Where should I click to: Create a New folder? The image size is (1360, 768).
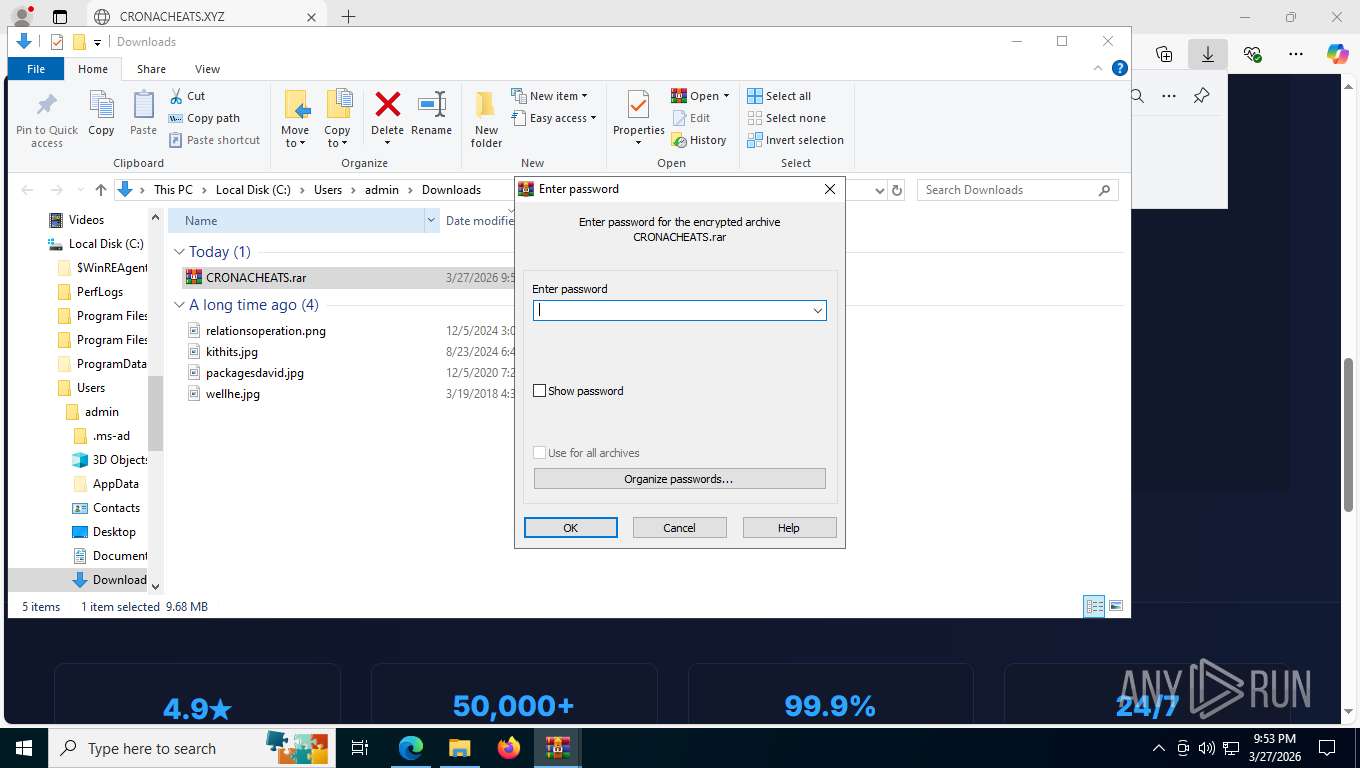486,119
